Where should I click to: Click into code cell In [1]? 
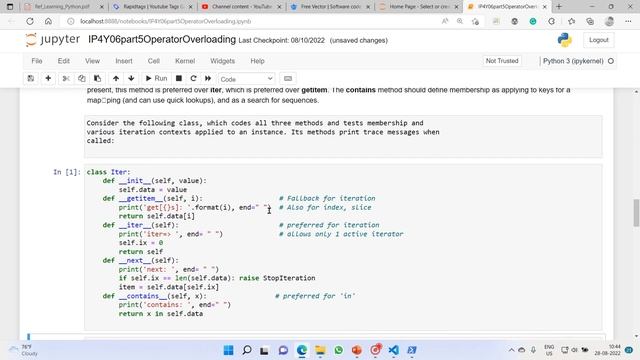click(x=343, y=247)
